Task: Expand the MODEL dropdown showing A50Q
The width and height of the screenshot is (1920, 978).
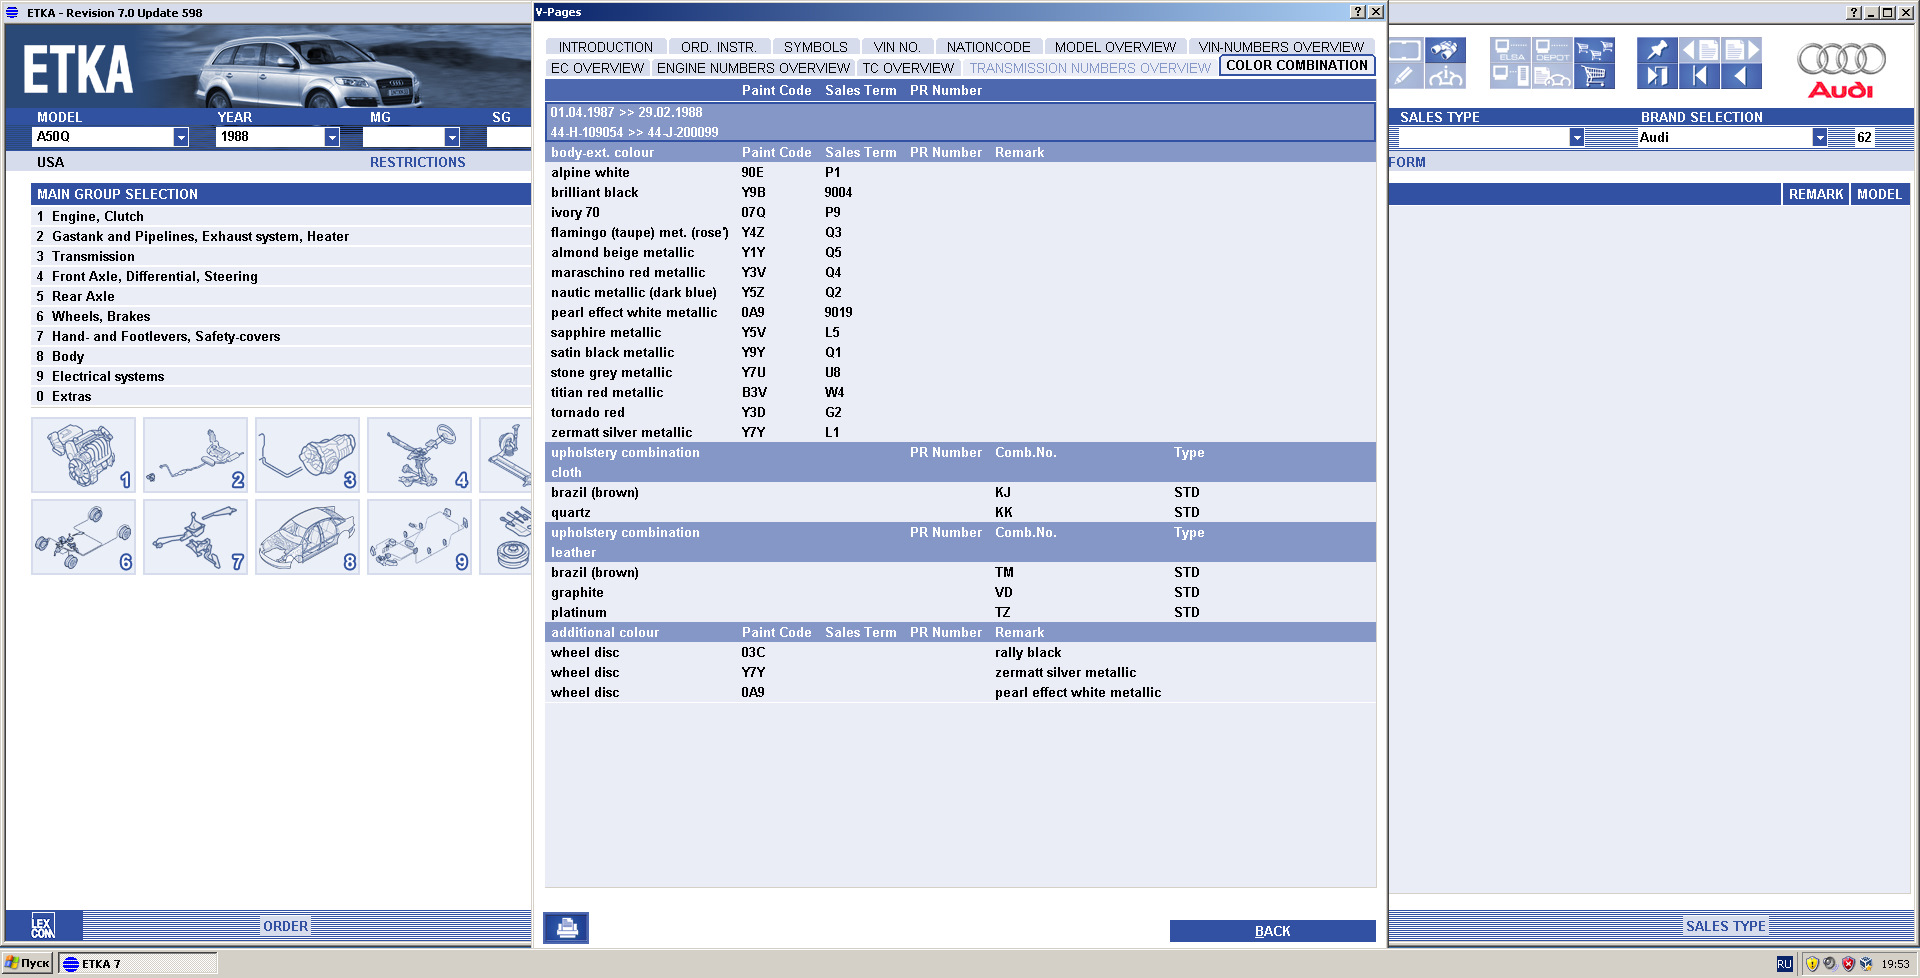Action: (181, 137)
